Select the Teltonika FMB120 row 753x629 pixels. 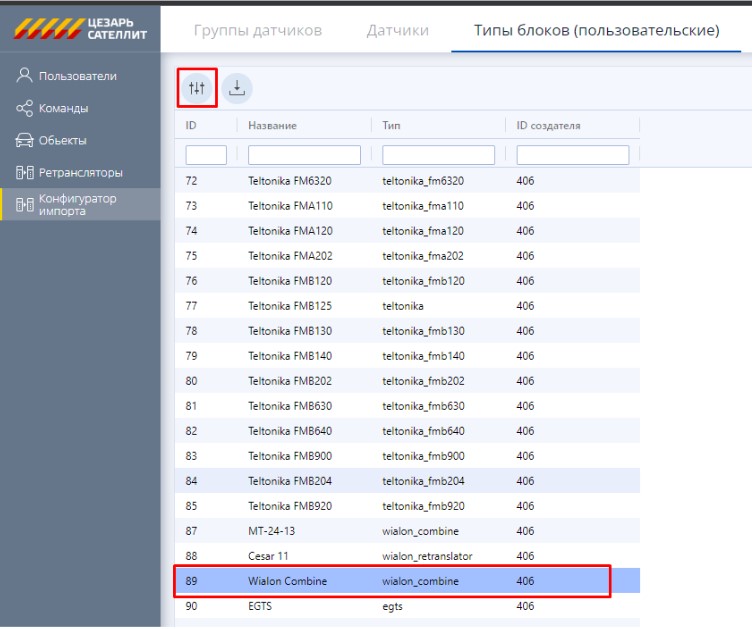tap(408, 281)
